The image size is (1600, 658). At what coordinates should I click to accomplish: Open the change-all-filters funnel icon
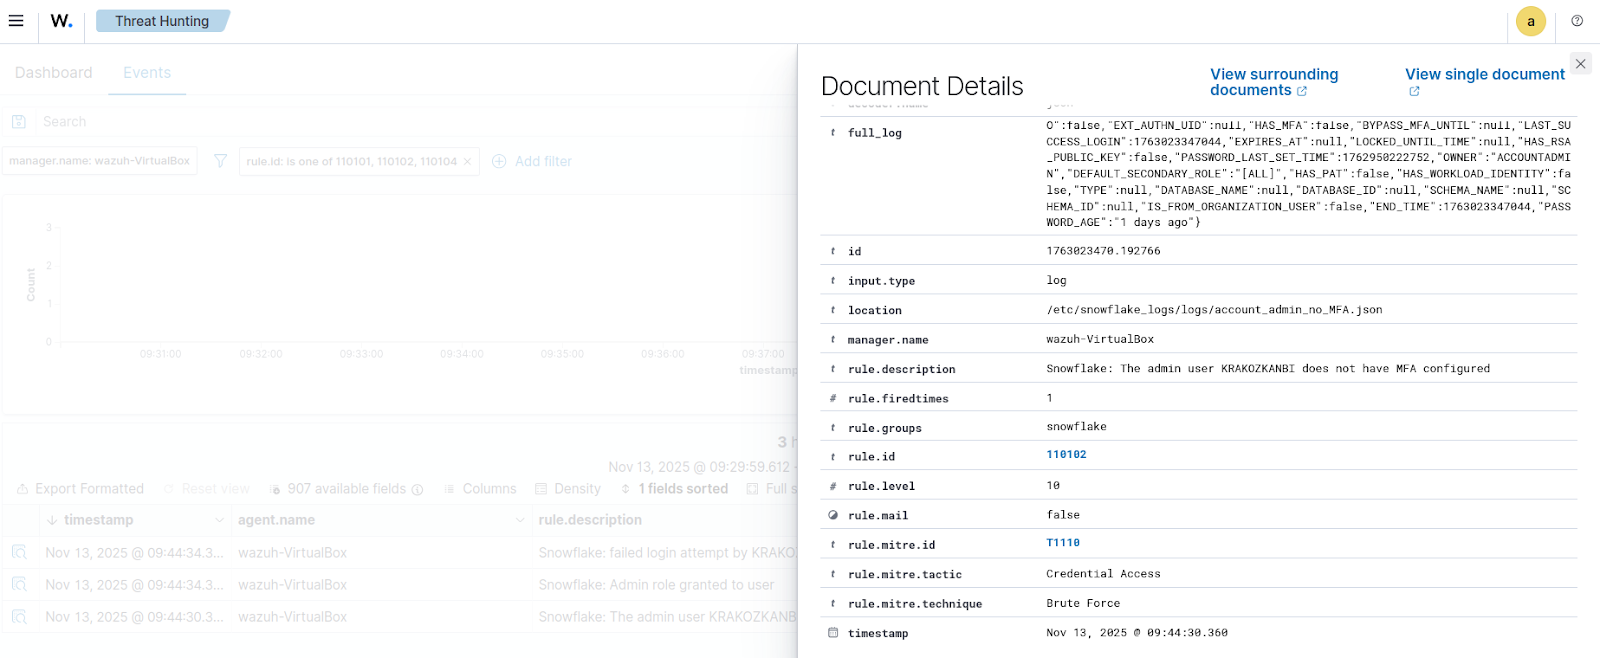[x=221, y=161]
